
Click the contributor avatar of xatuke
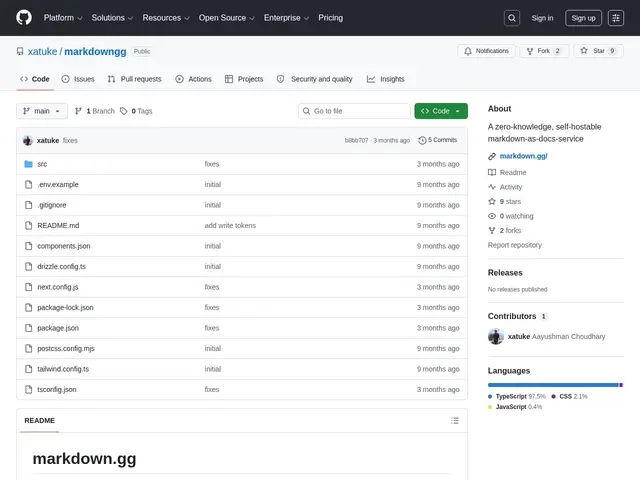click(x=496, y=337)
